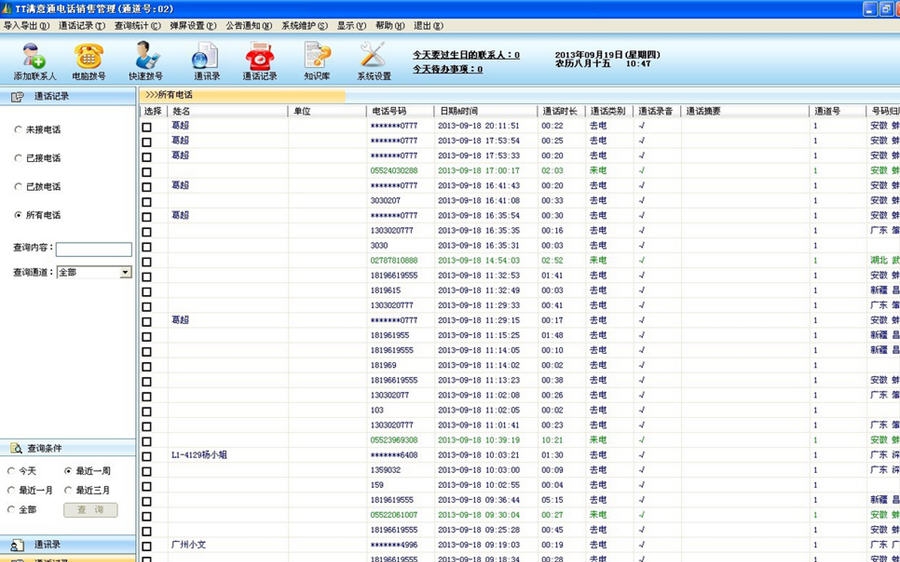This screenshot has width=900, height=562.
Task: Click the 今天待办事项 link
Action: click(x=447, y=69)
